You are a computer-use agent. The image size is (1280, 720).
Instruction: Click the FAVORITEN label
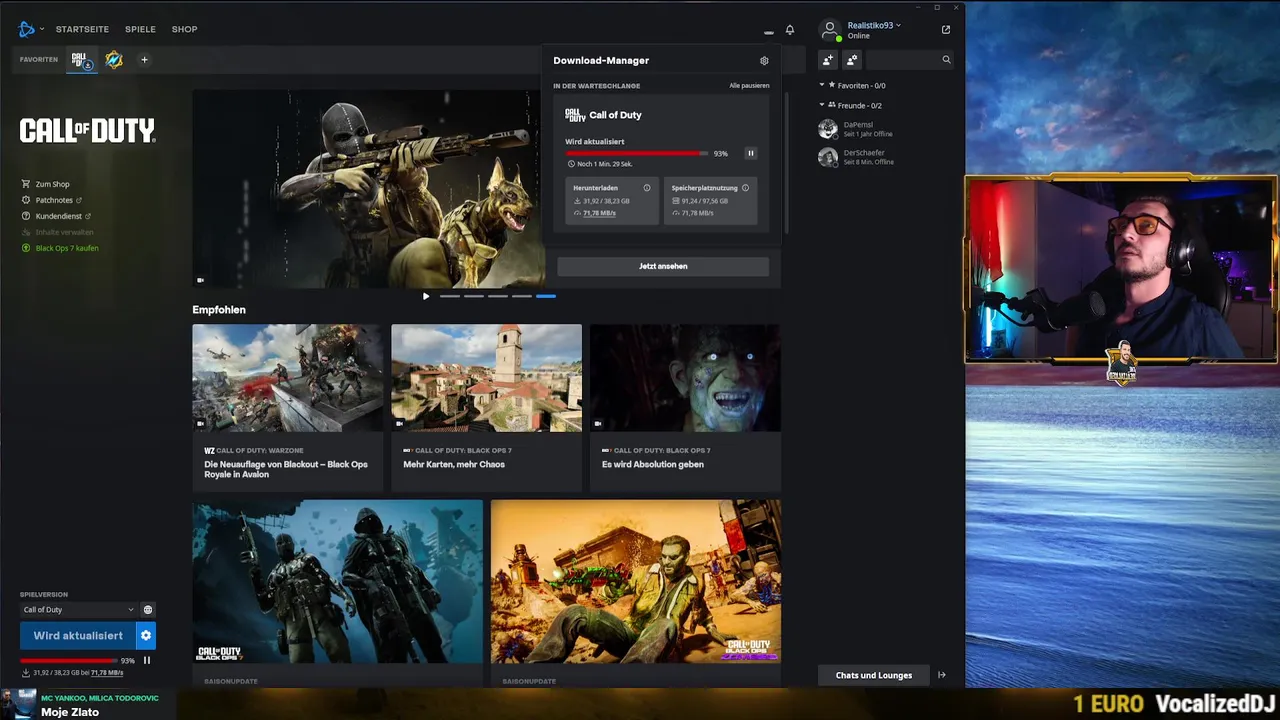[39, 60]
